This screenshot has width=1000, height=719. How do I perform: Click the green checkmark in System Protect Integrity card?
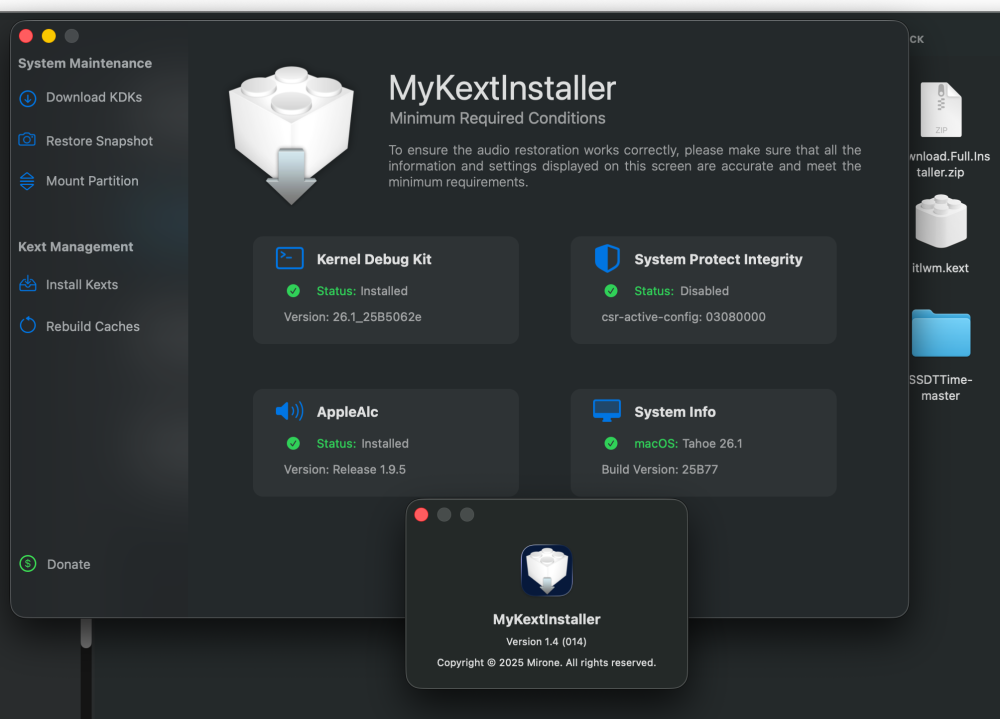611,291
